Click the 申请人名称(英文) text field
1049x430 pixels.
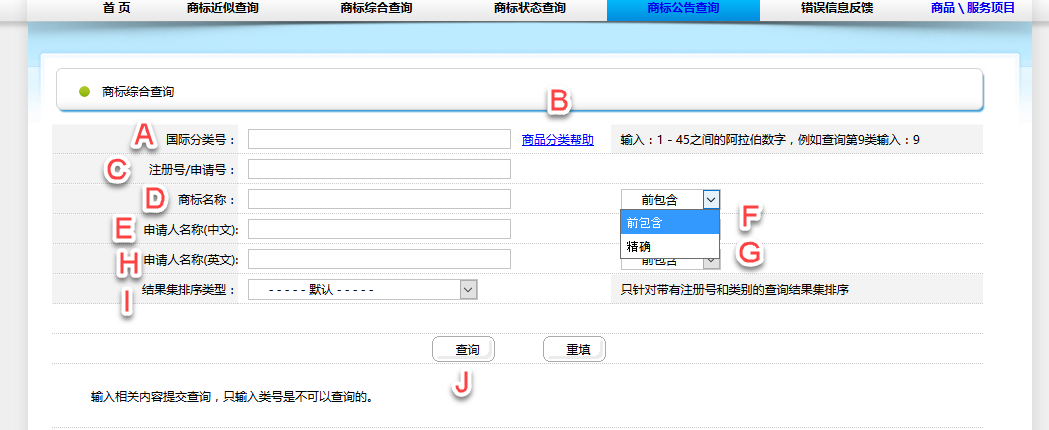379,259
